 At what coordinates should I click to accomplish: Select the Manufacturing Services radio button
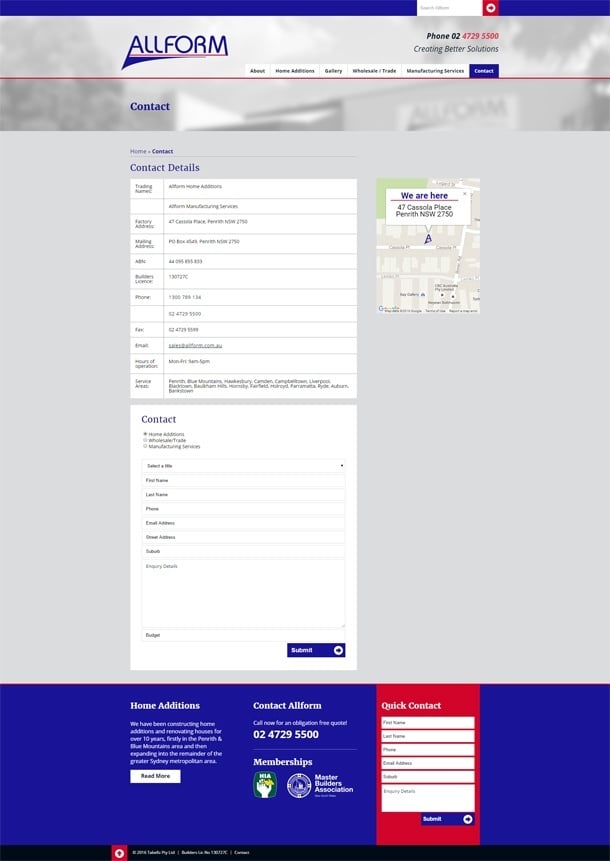[x=145, y=446]
